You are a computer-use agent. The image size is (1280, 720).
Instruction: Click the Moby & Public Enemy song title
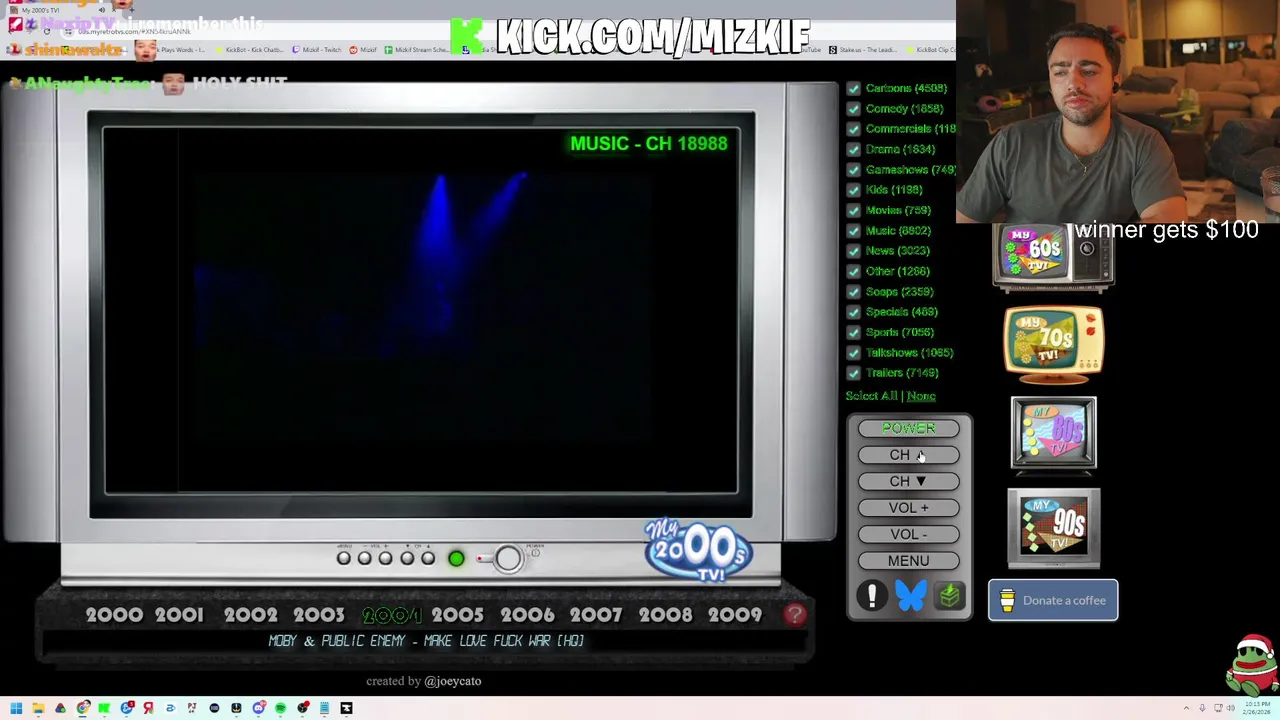426,641
